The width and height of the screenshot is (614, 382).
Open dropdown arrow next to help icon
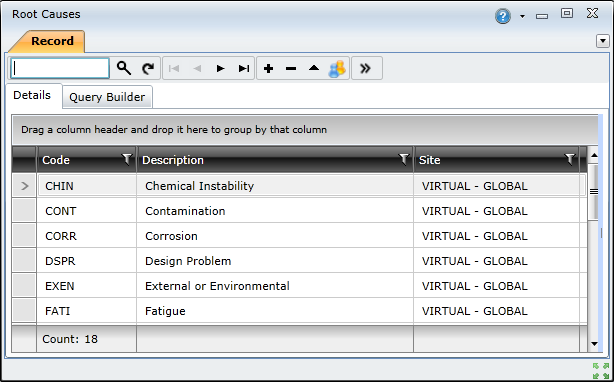pos(522,16)
